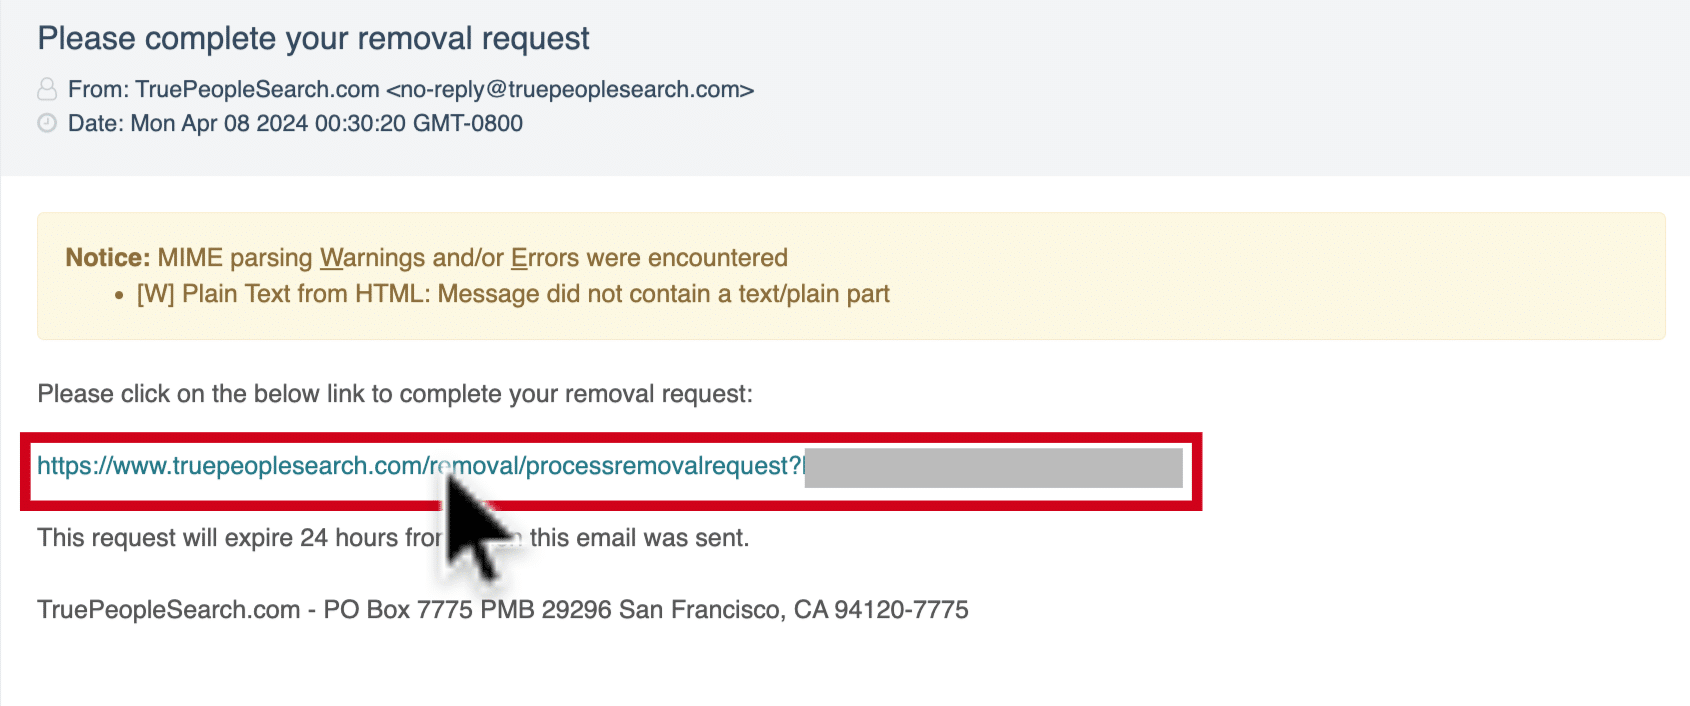Click the Plain Text from HTML warning bullet

[513, 294]
